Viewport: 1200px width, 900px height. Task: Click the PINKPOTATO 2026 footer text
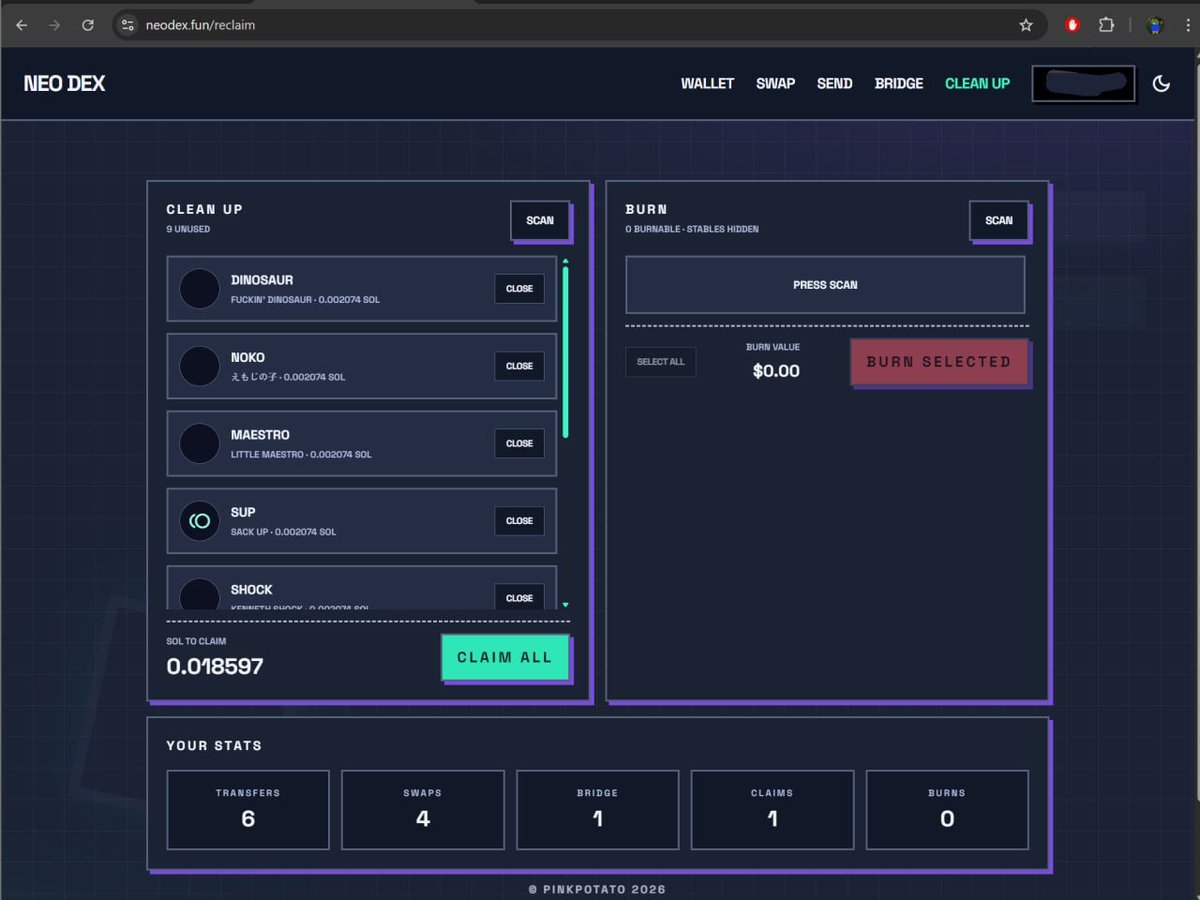[x=597, y=889]
